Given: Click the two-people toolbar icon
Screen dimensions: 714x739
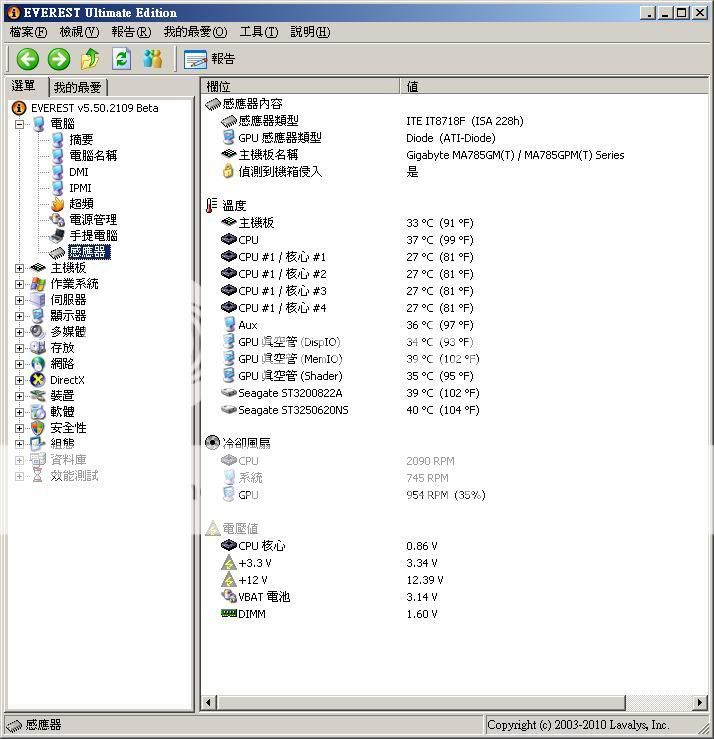Looking at the screenshot, I should coord(152,59).
